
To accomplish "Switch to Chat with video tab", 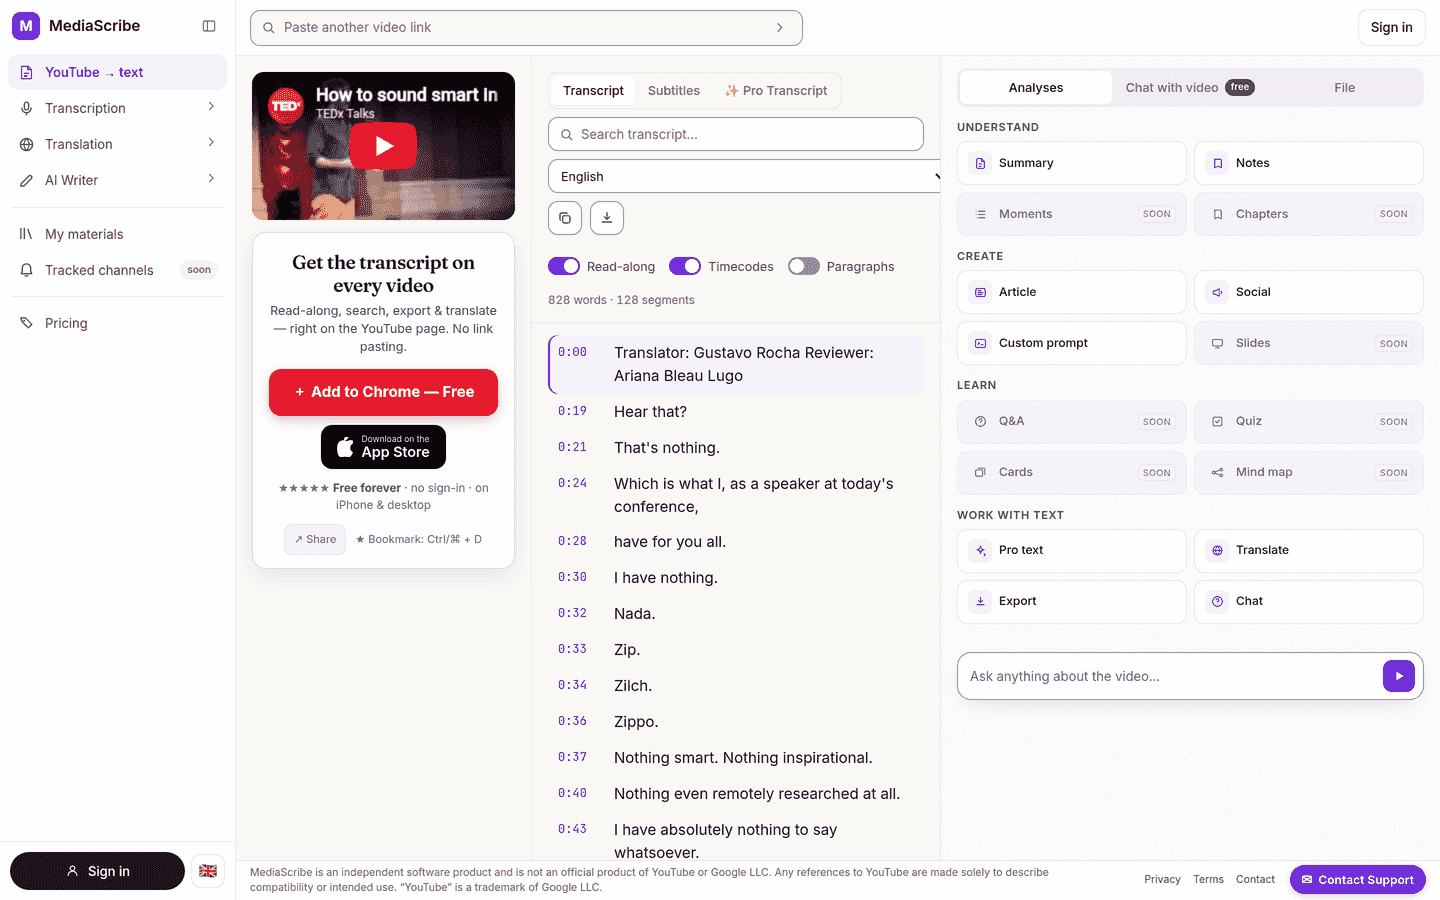I will tap(1190, 88).
